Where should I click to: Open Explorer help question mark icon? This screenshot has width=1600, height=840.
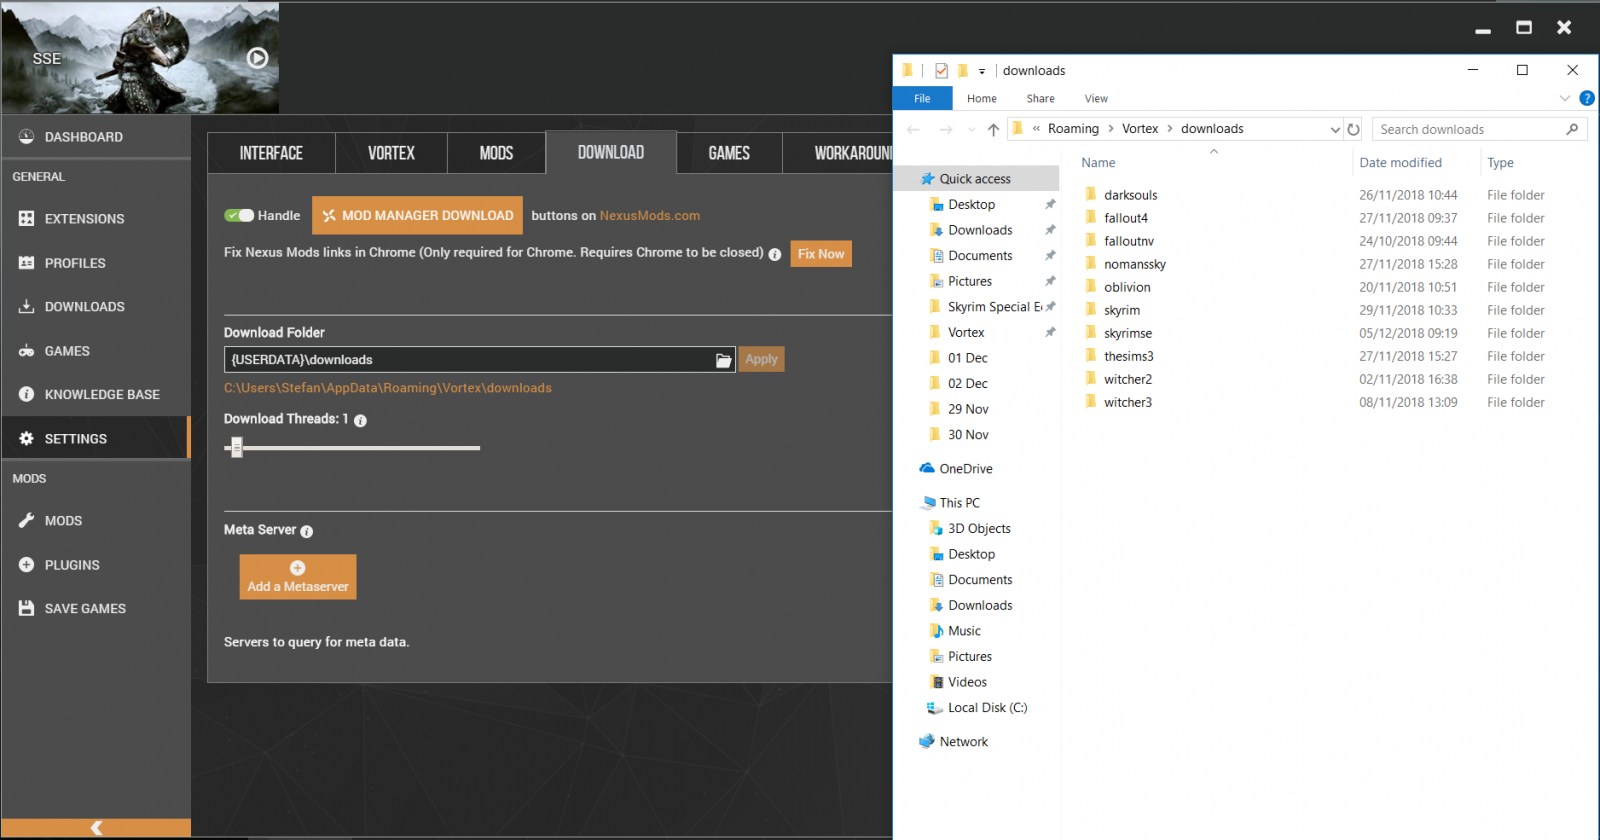pos(1587,98)
